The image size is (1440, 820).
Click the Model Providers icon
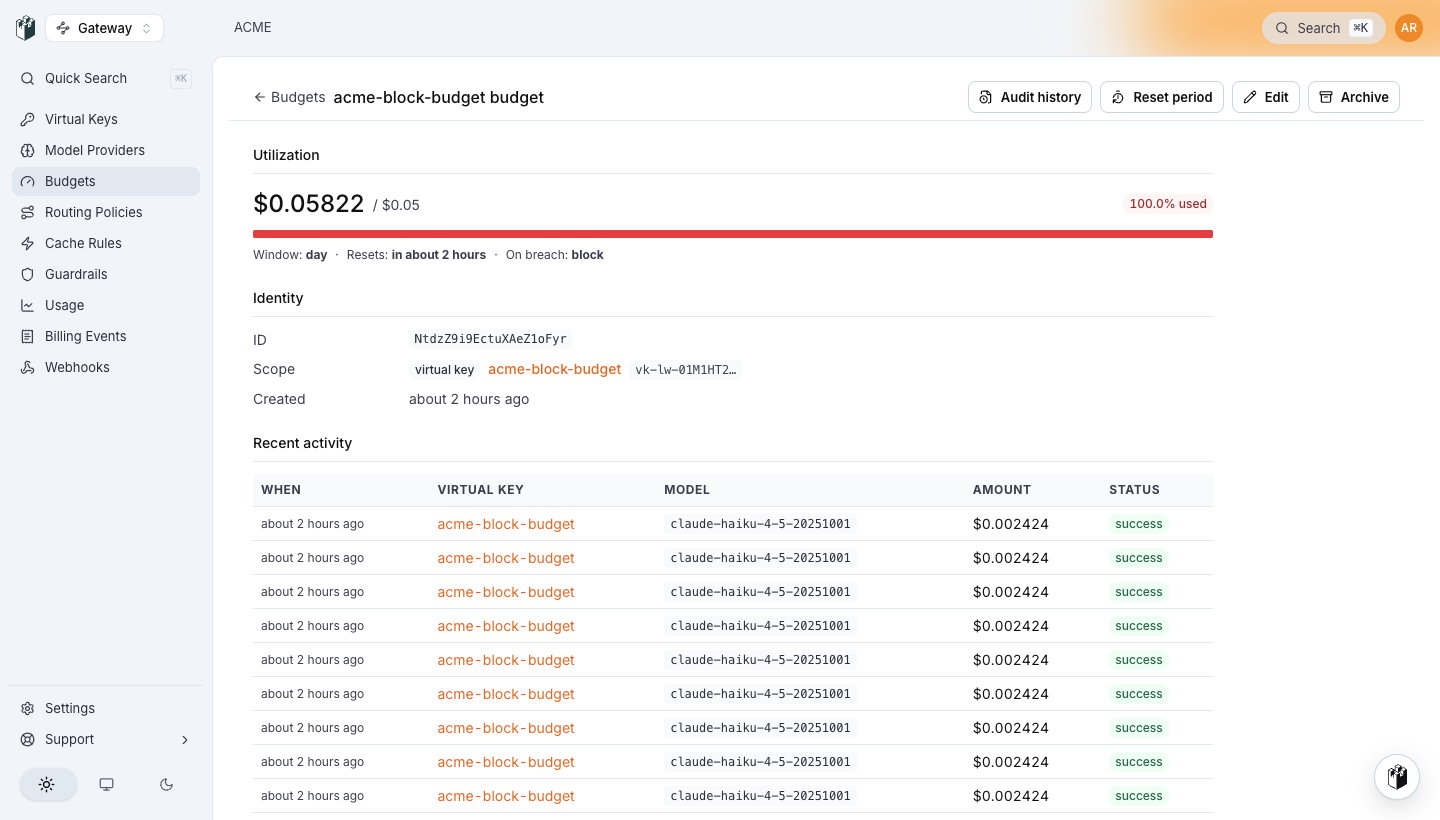coord(28,150)
